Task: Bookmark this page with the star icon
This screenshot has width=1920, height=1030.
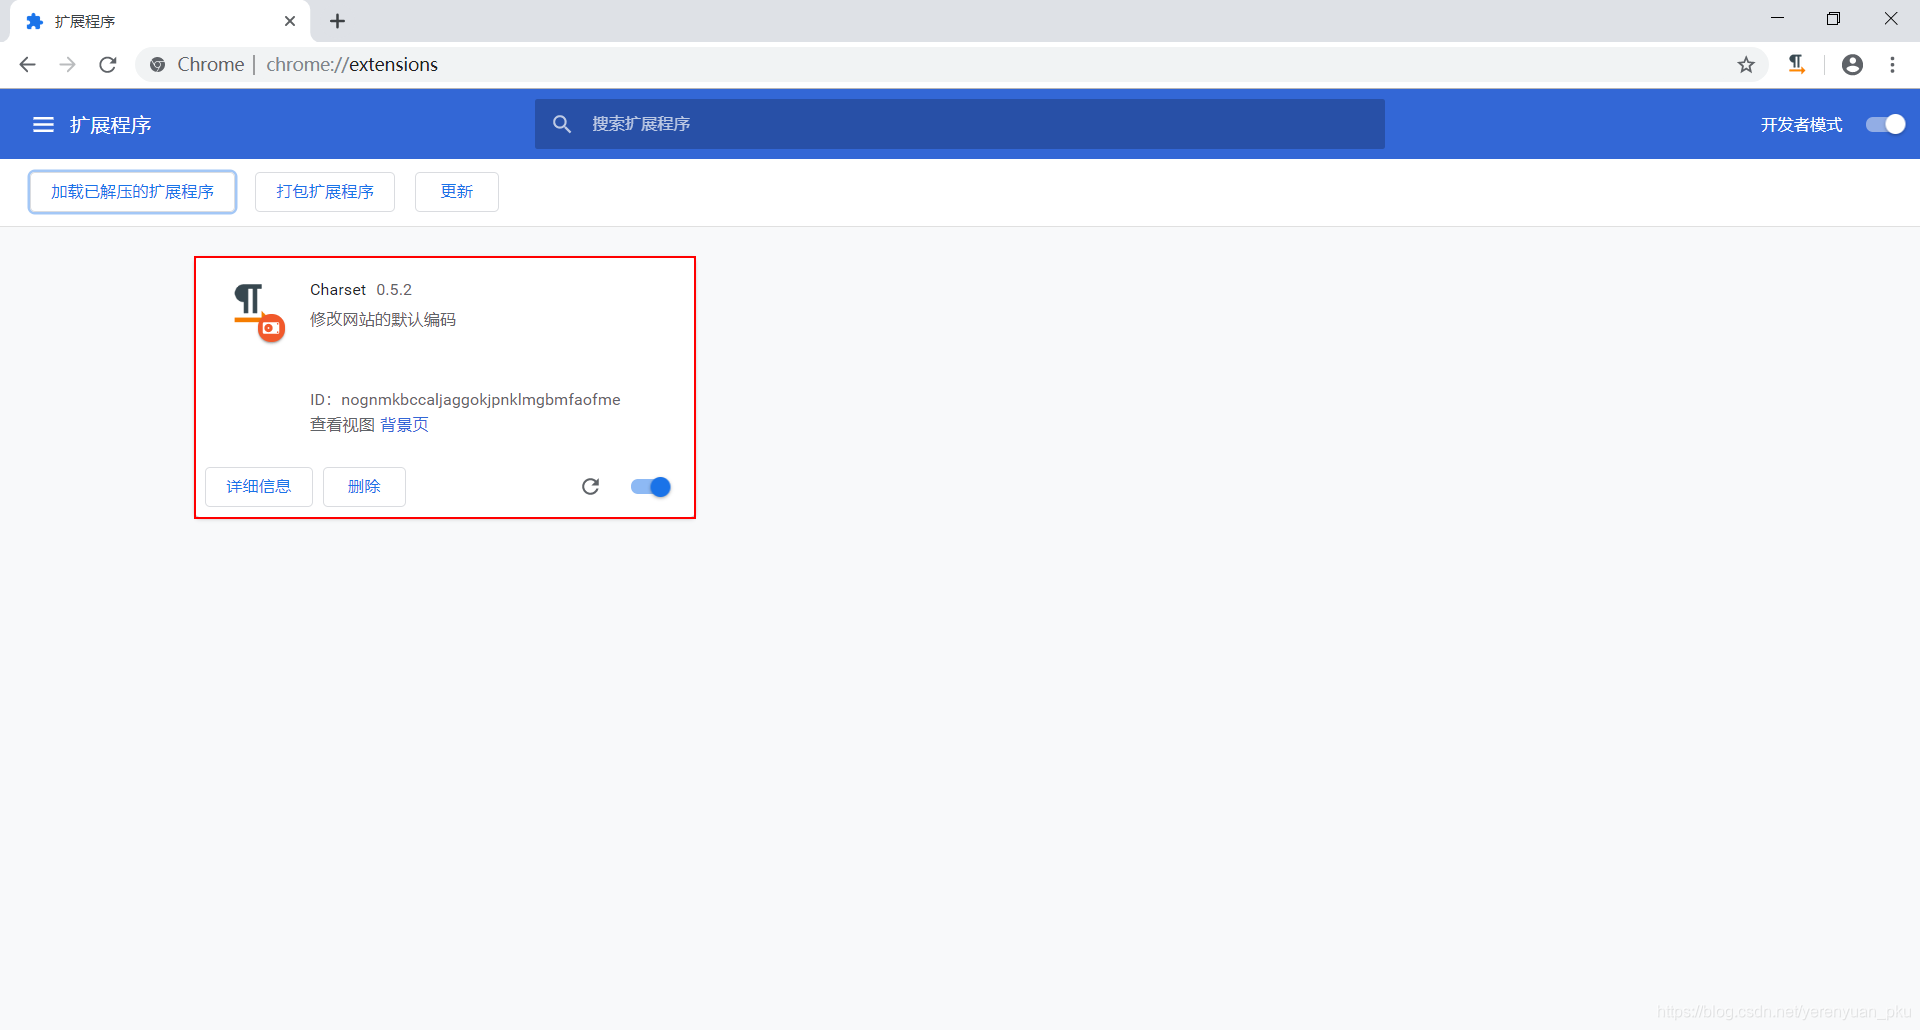Action: pyautogui.click(x=1746, y=65)
